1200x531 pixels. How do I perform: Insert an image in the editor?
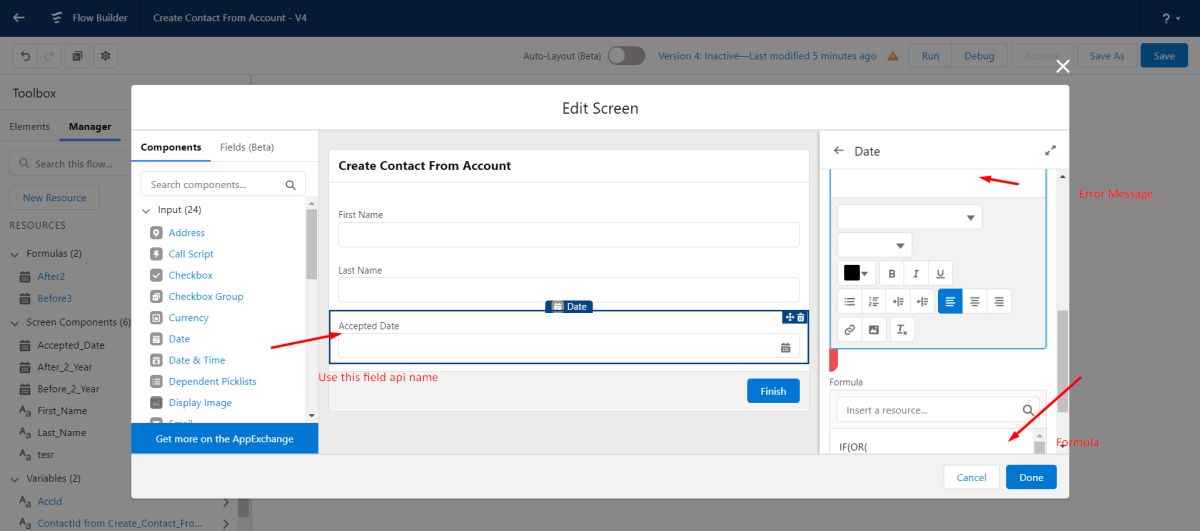pyautogui.click(x=874, y=329)
